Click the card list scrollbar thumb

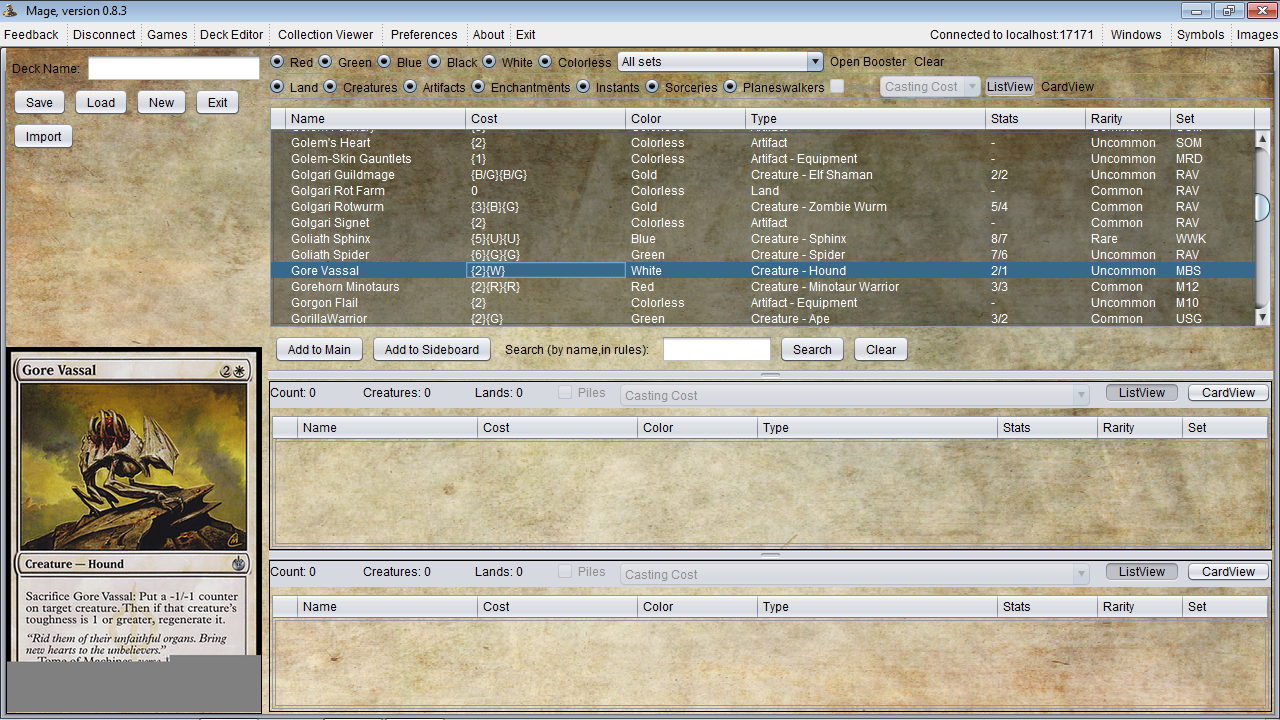tap(1262, 207)
